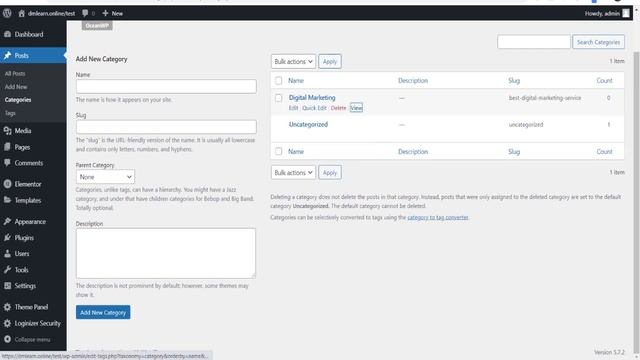Click slug text uncategorized
This screenshot has width=640, height=360.
point(526,124)
